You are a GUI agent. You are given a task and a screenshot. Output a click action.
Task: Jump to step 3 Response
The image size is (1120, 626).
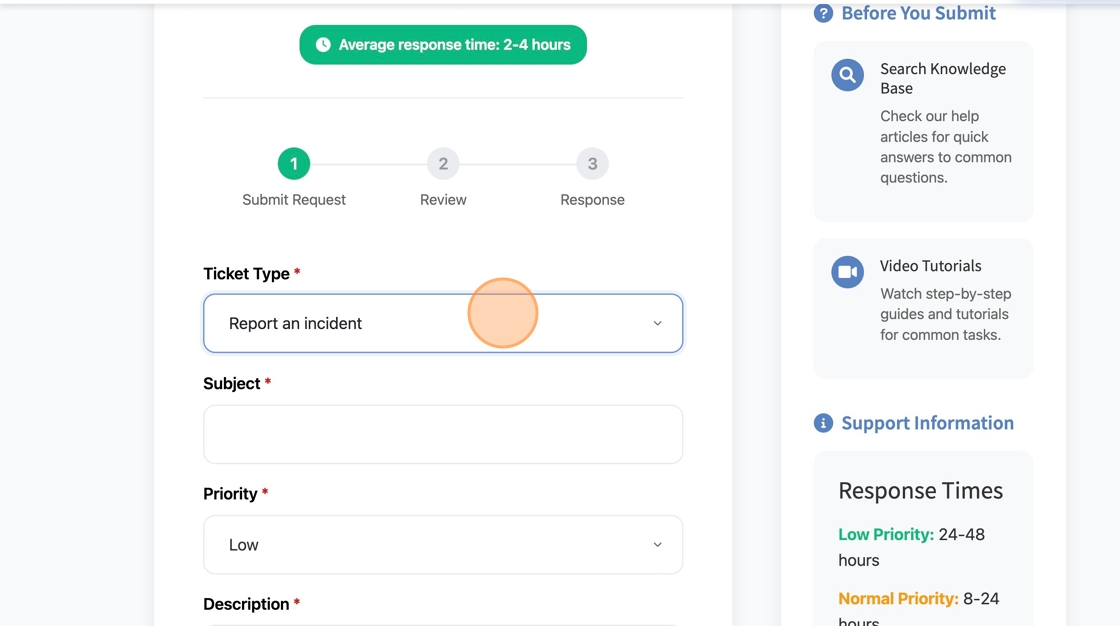tap(592, 163)
